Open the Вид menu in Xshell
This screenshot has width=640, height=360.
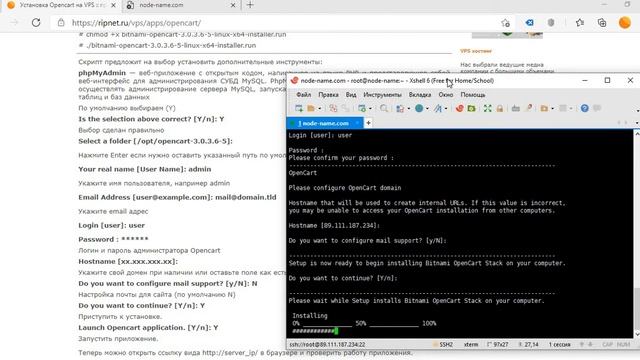tap(351, 95)
